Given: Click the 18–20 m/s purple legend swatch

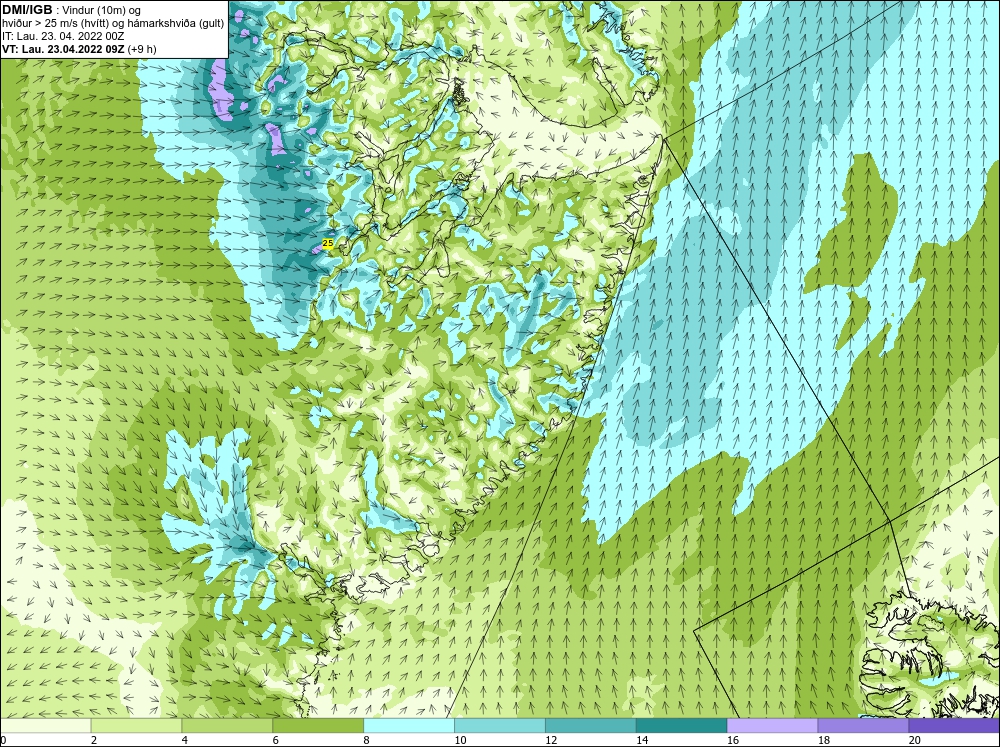Looking at the screenshot, I should 863,726.
